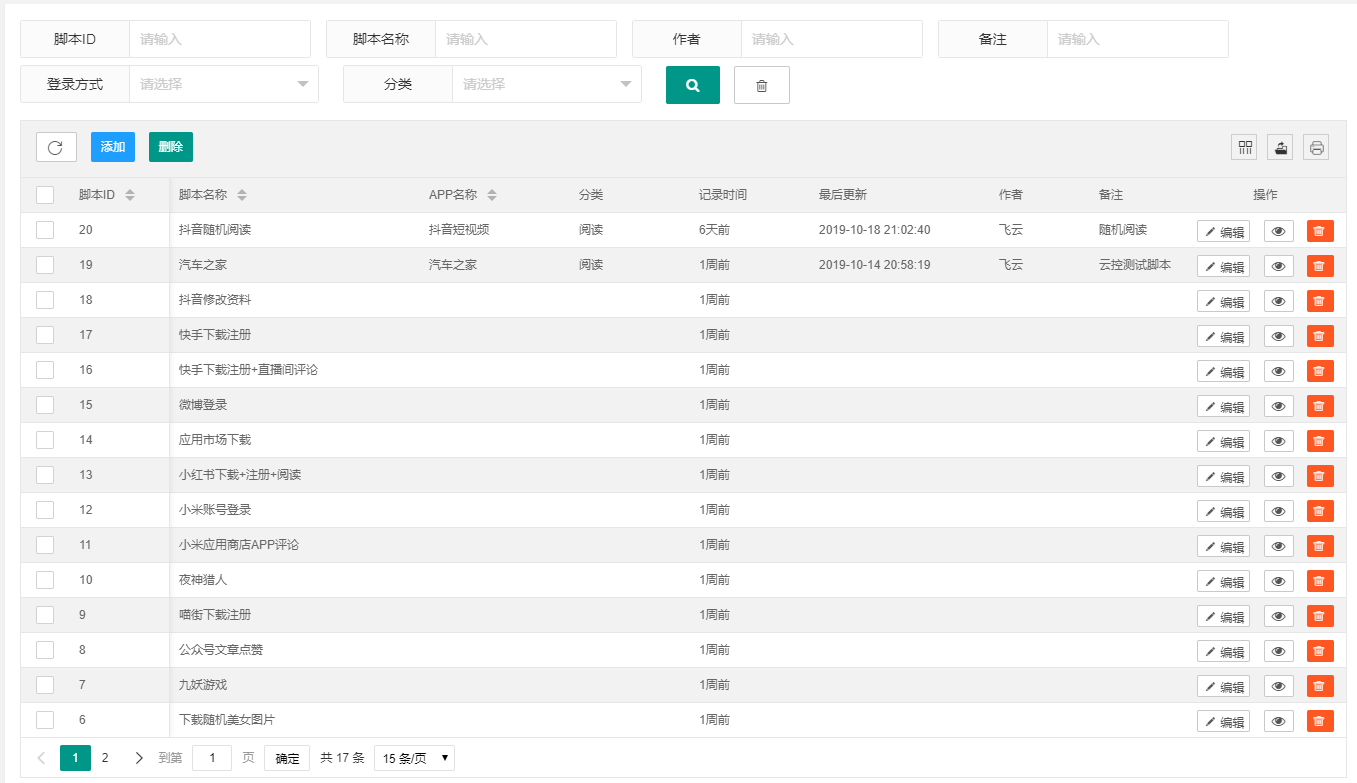The height and width of the screenshot is (783, 1357).
Task: Check the box for script ID 19
Action: tap(45, 265)
